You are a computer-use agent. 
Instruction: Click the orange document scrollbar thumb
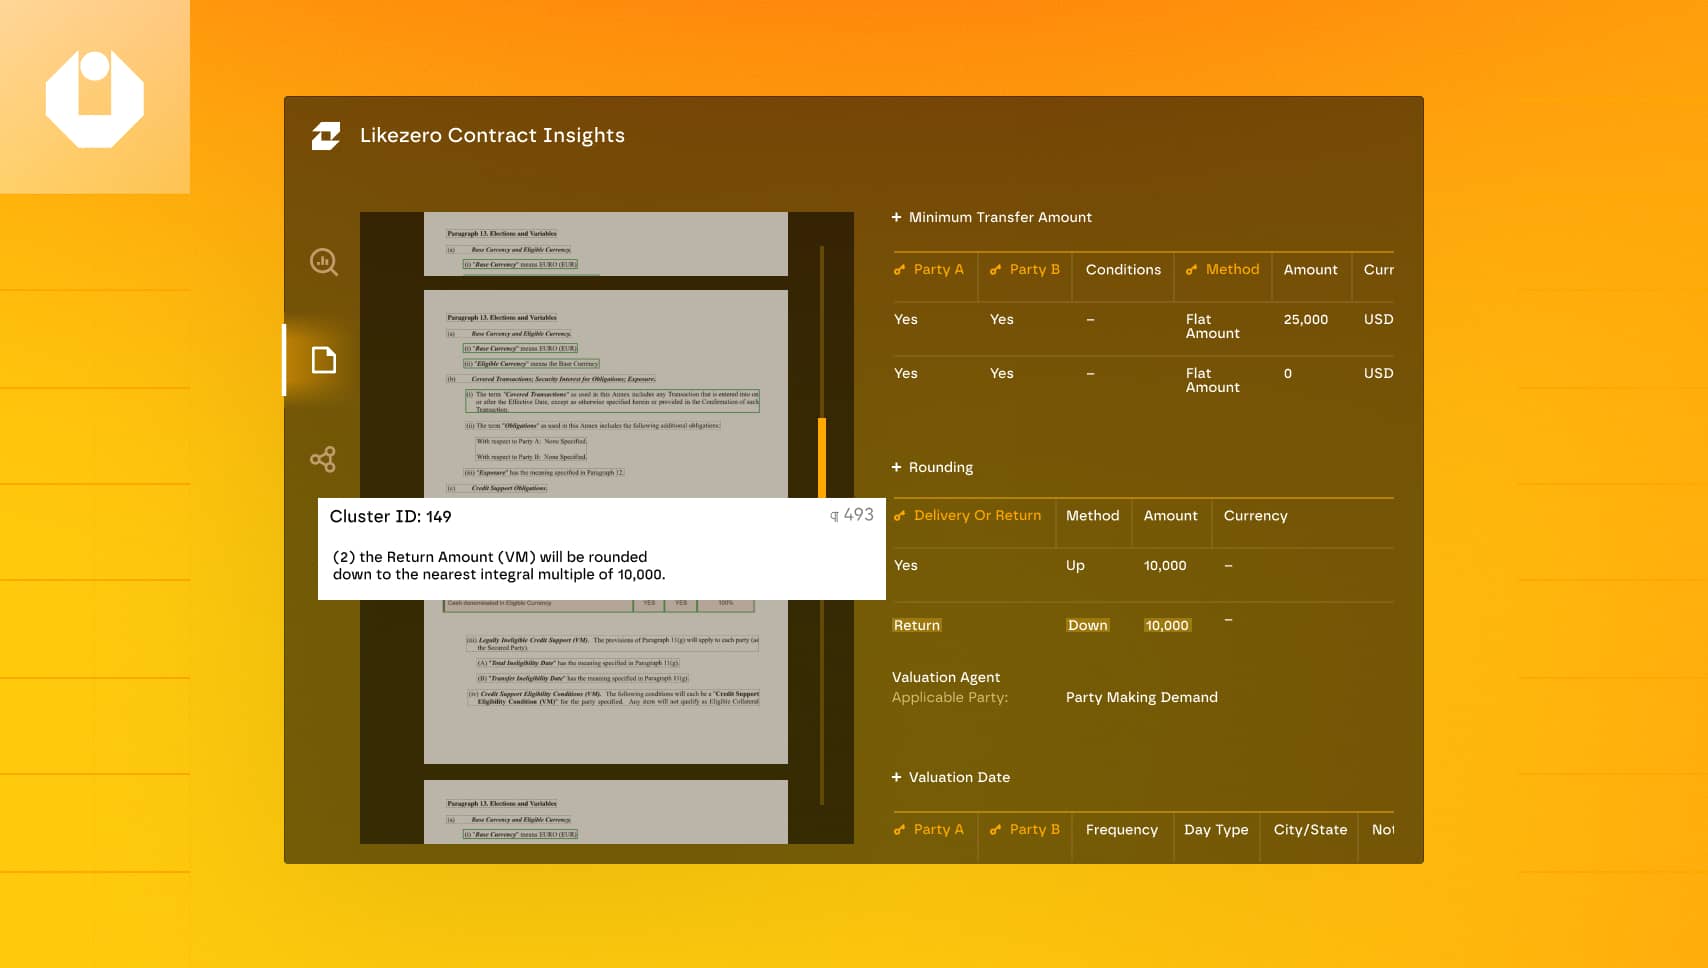coord(822,458)
